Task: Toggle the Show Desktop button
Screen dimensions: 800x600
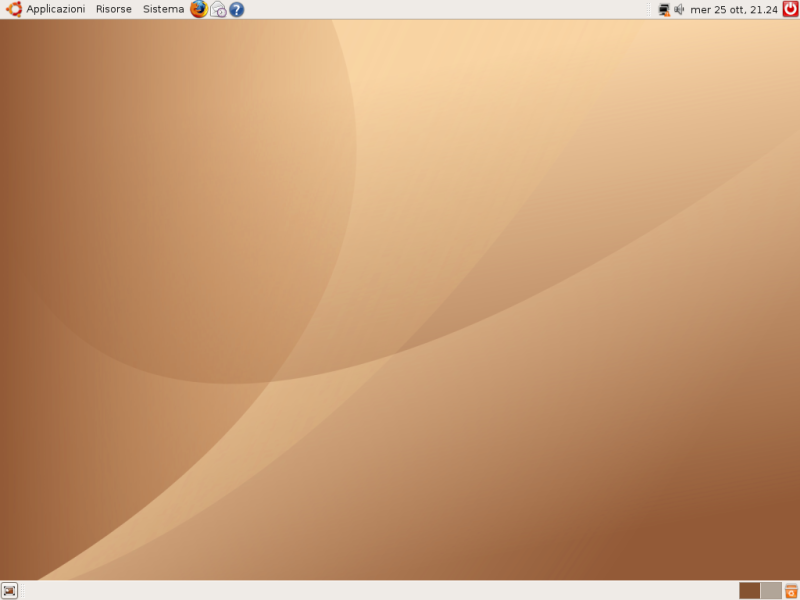Action: click(10, 591)
